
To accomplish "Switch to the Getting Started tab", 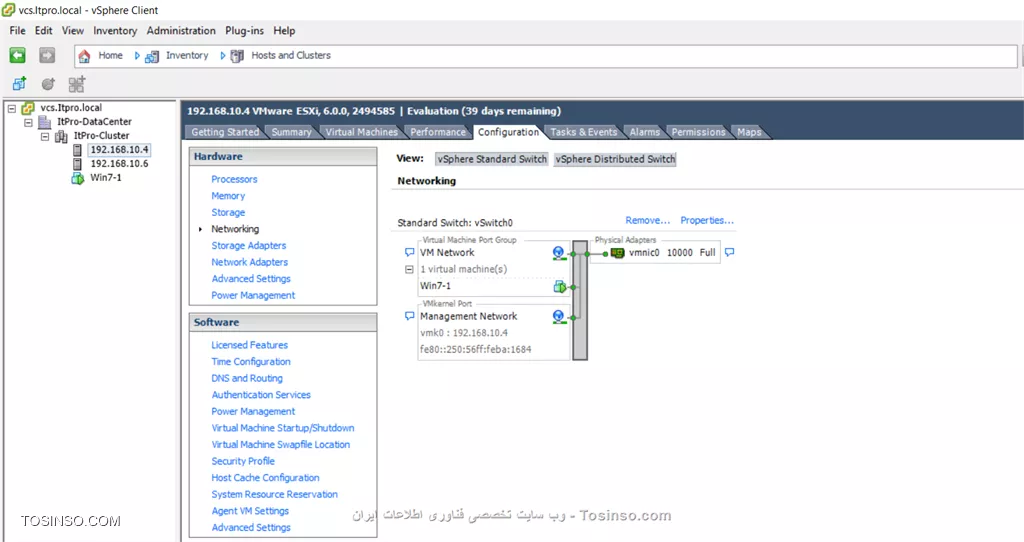I will [x=225, y=132].
